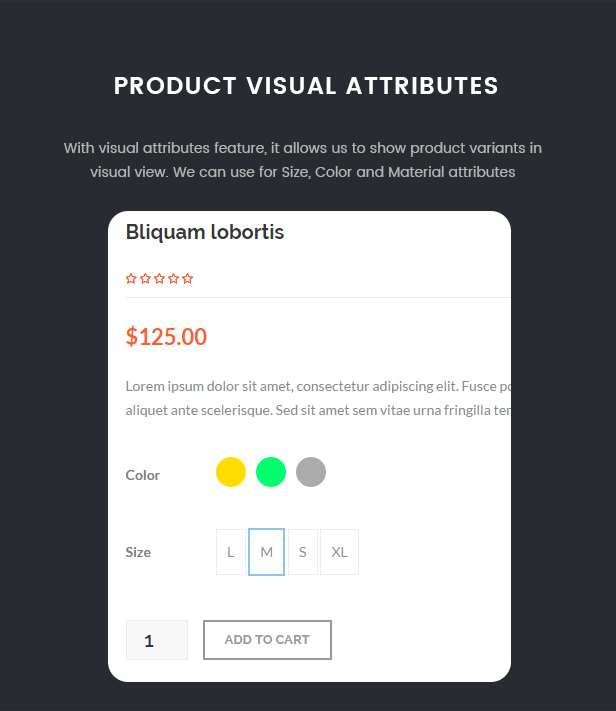Select the yellow color swatch
This screenshot has width=616, height=711.
point(231,472)
